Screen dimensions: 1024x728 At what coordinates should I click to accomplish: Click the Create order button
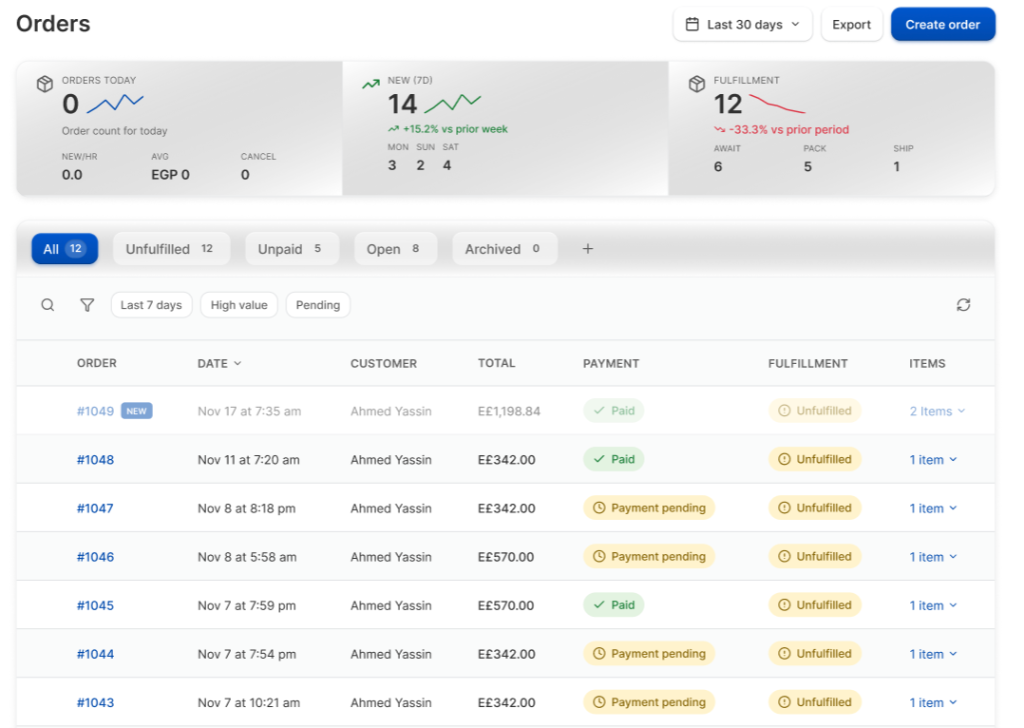(942, 24)
